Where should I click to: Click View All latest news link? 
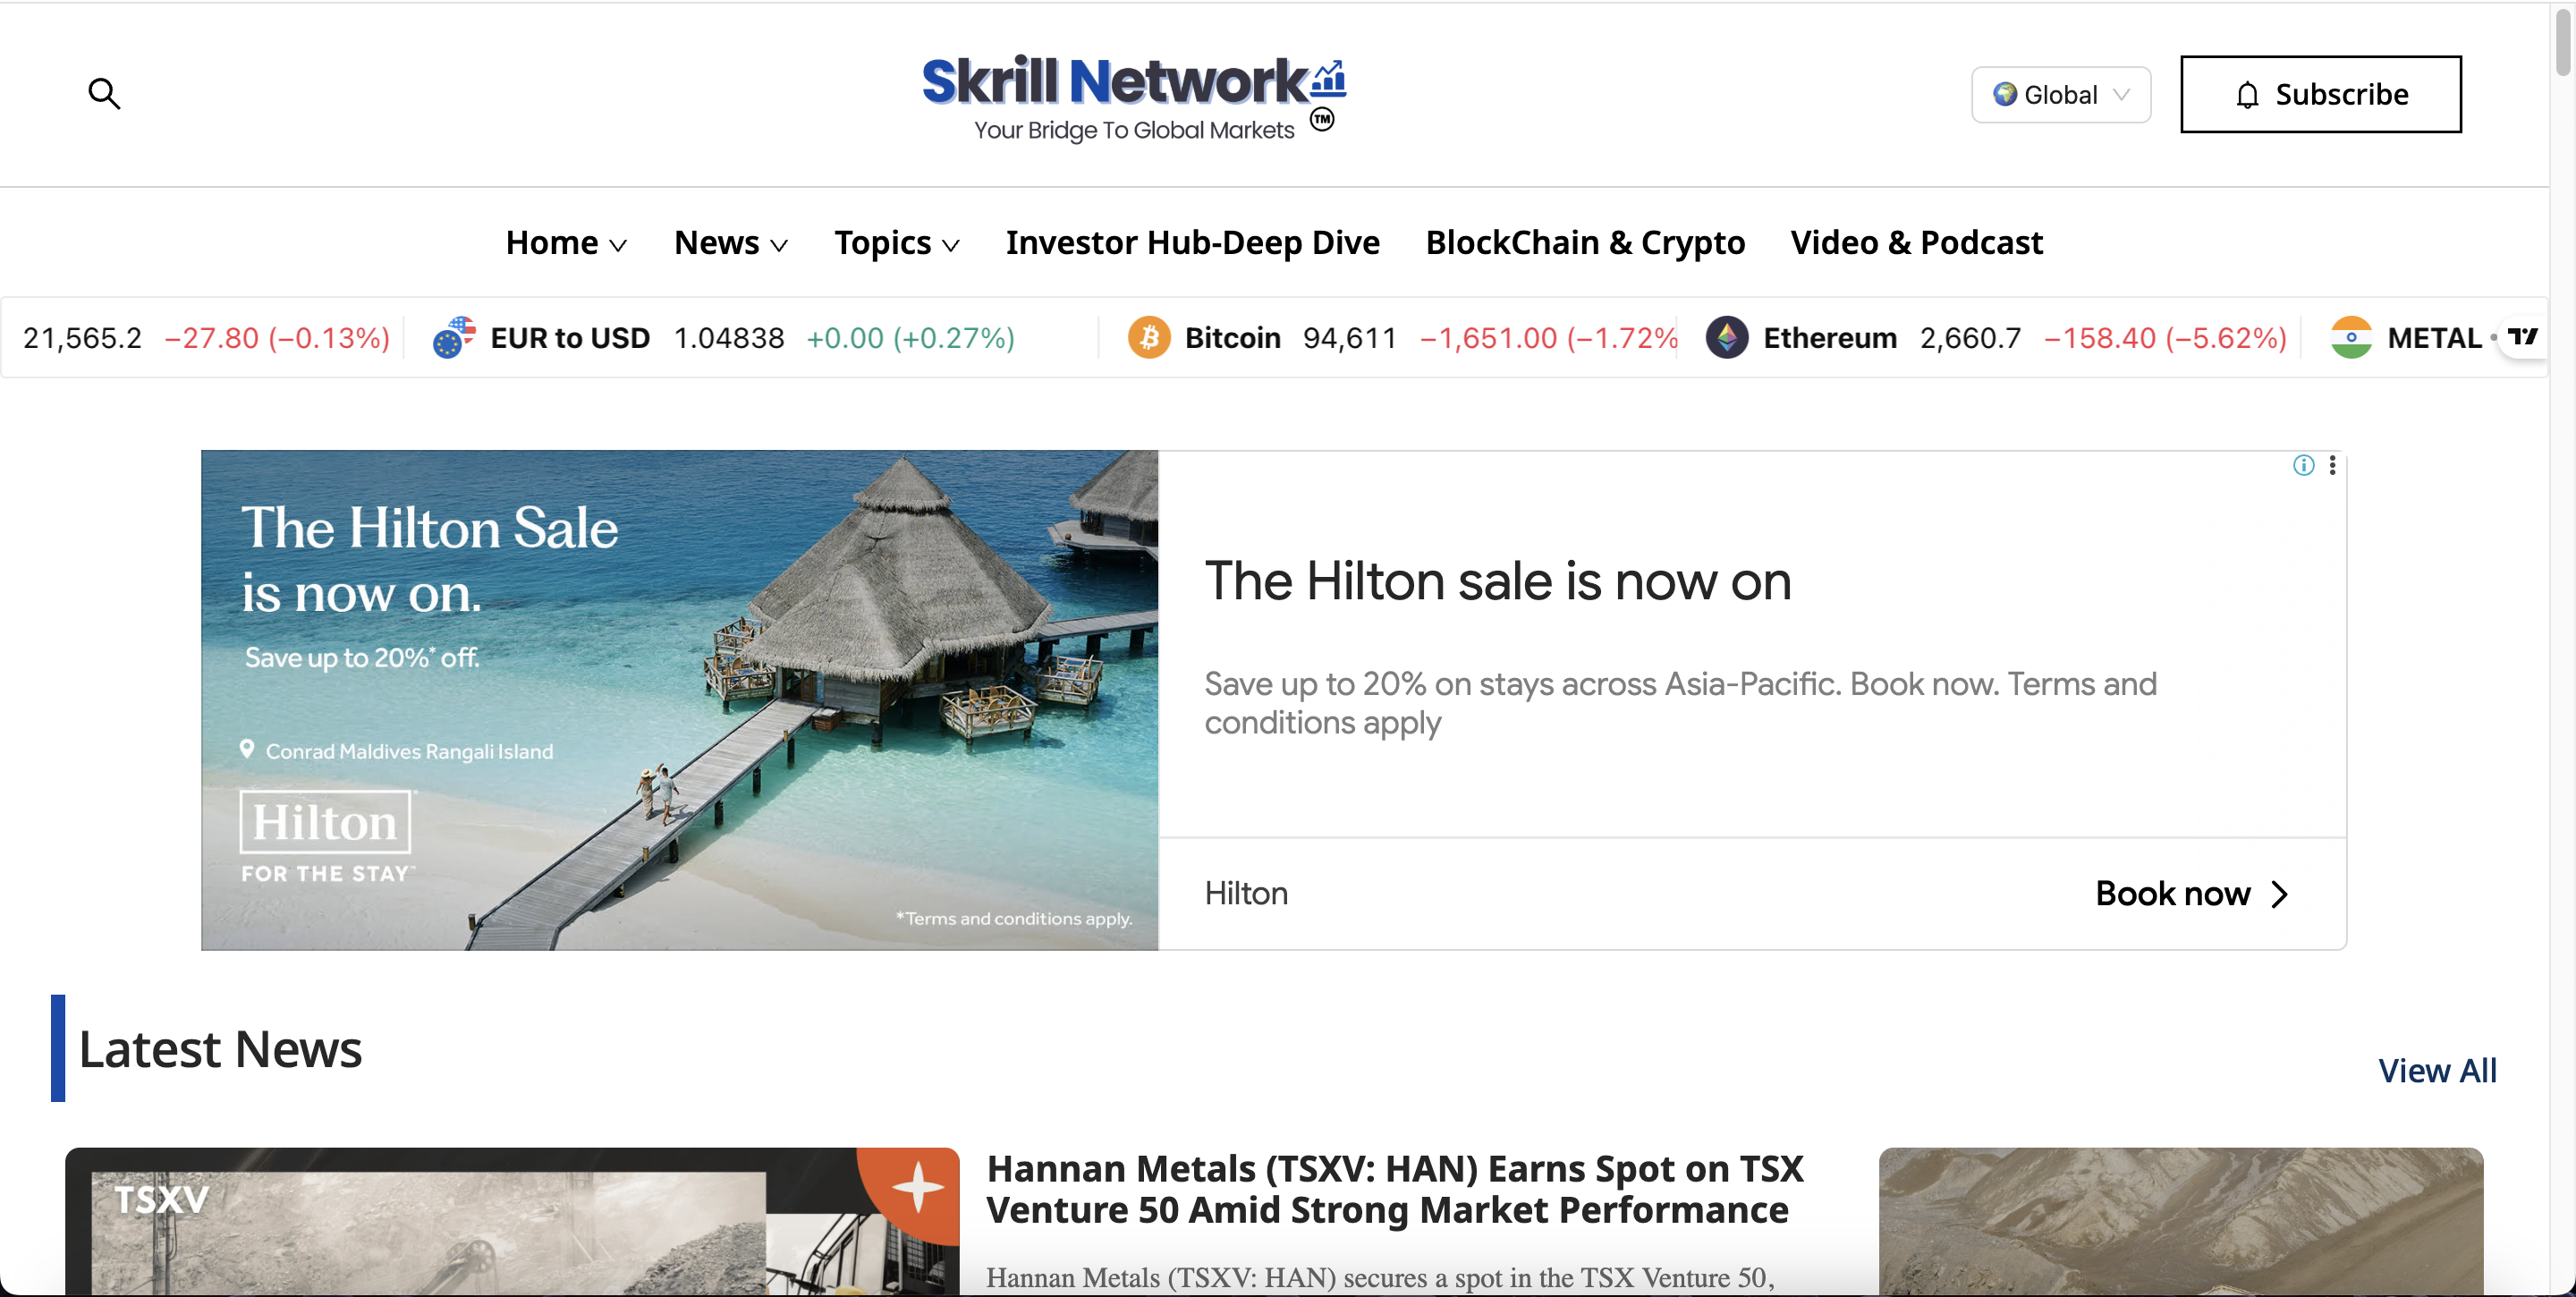(x=2436, y=1071)
